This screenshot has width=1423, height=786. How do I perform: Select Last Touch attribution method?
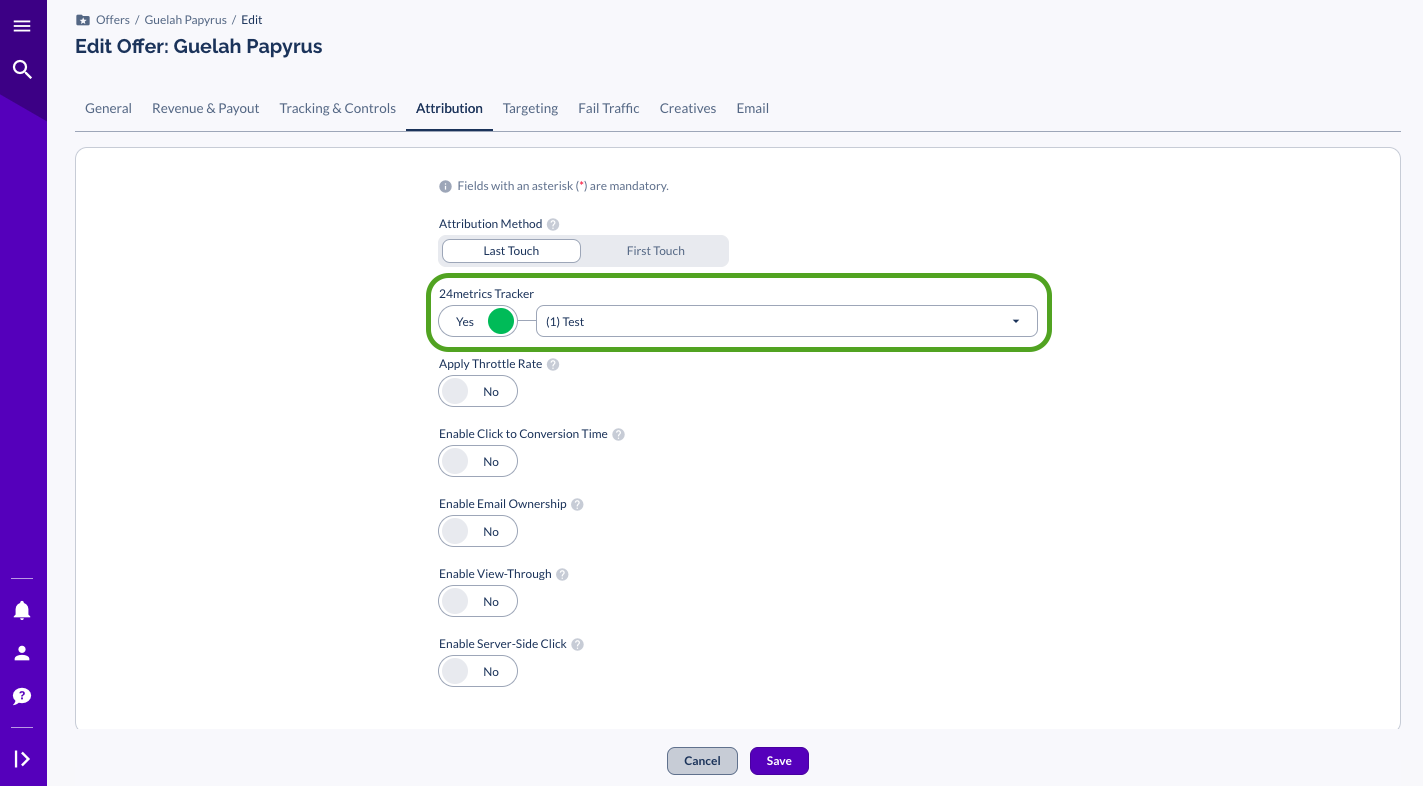coord(511,251)
